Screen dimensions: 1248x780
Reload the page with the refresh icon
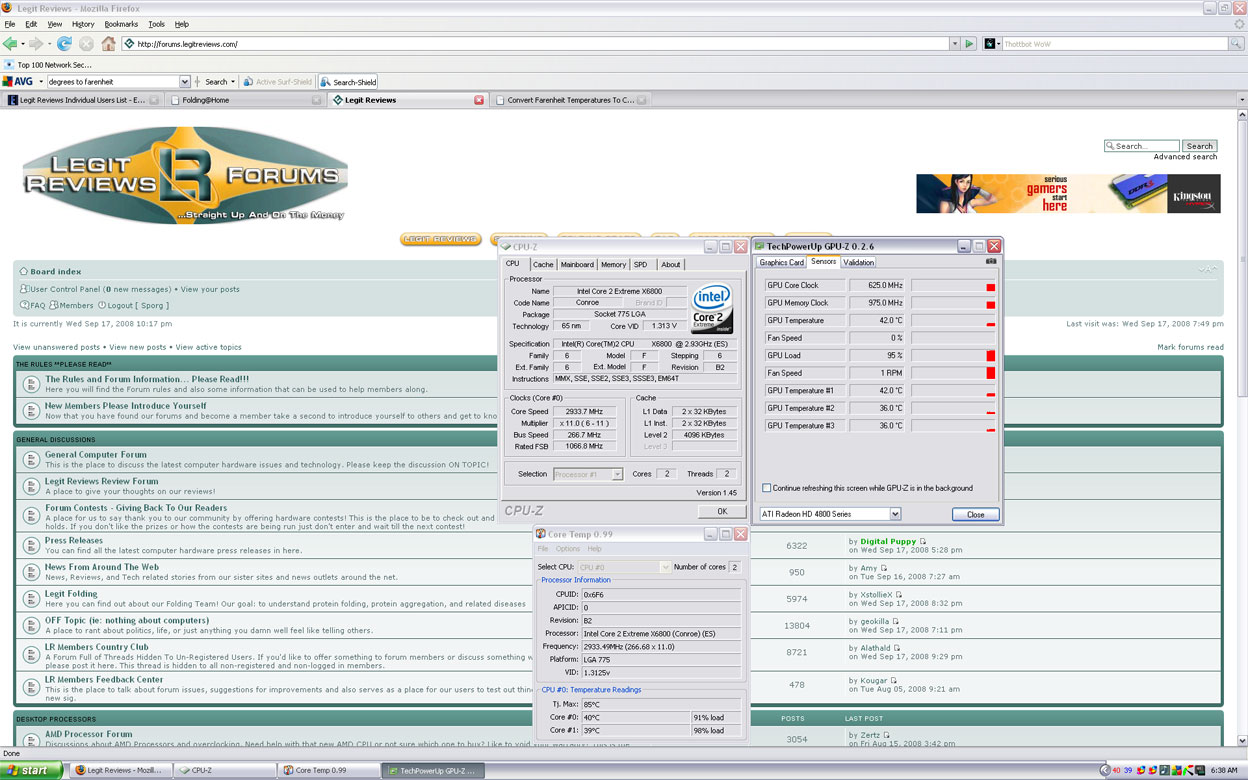tap(64, 44)
